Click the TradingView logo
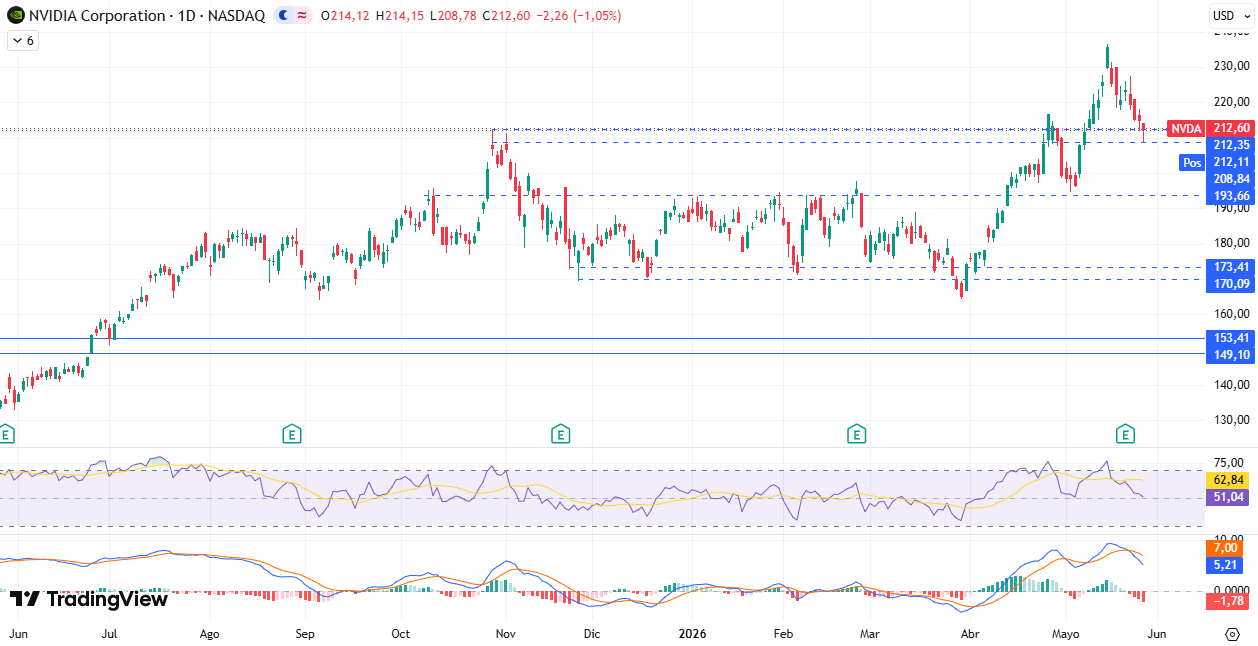Image resolution: width=1258 pixels, height=646 pixels. 89,599
